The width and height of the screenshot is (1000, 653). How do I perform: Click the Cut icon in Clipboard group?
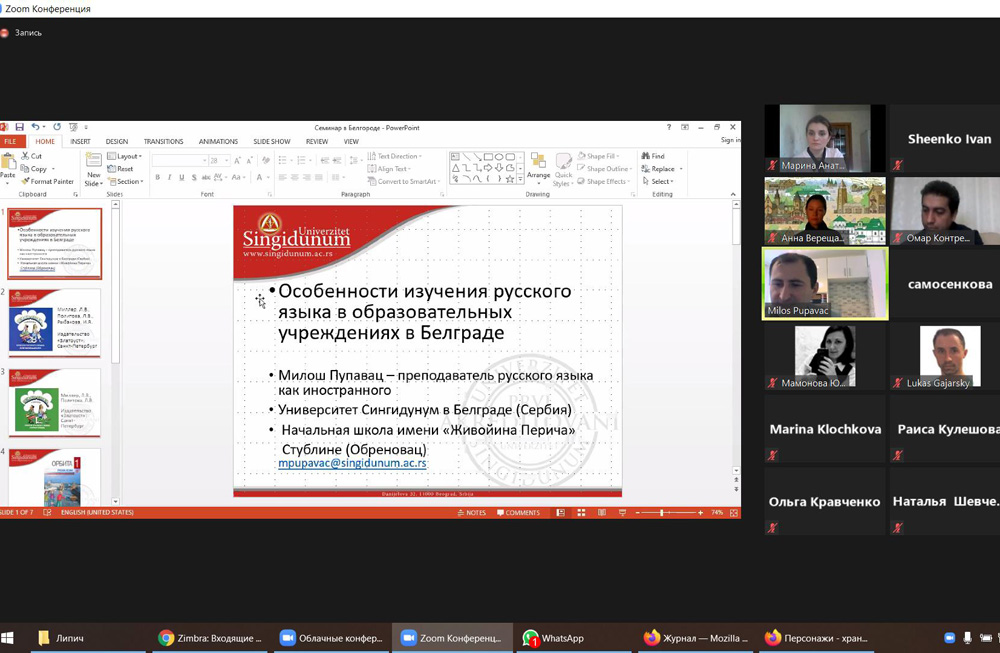point(30,156)
